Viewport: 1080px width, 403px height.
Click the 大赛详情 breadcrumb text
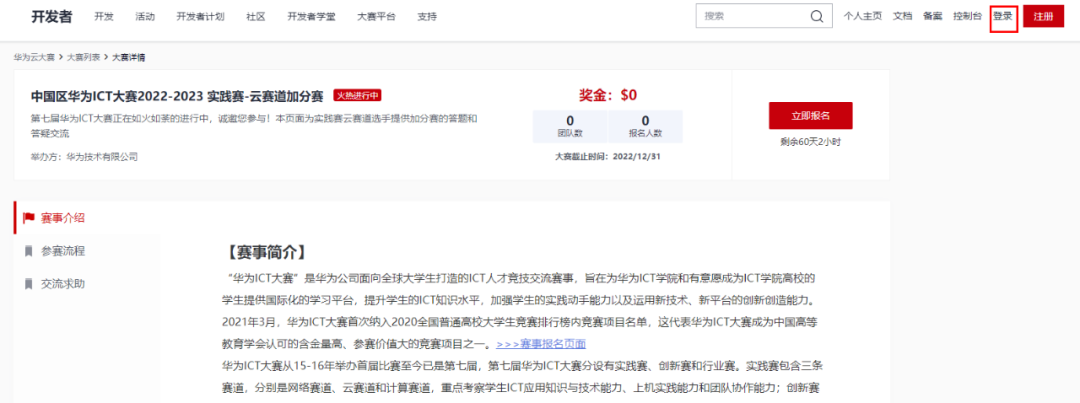[129, 57]
